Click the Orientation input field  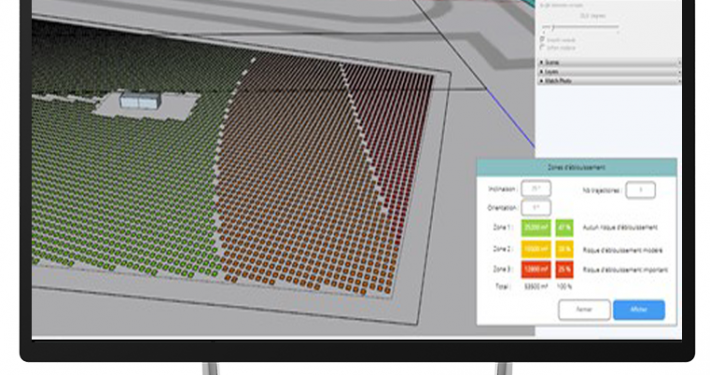point(536,208)
